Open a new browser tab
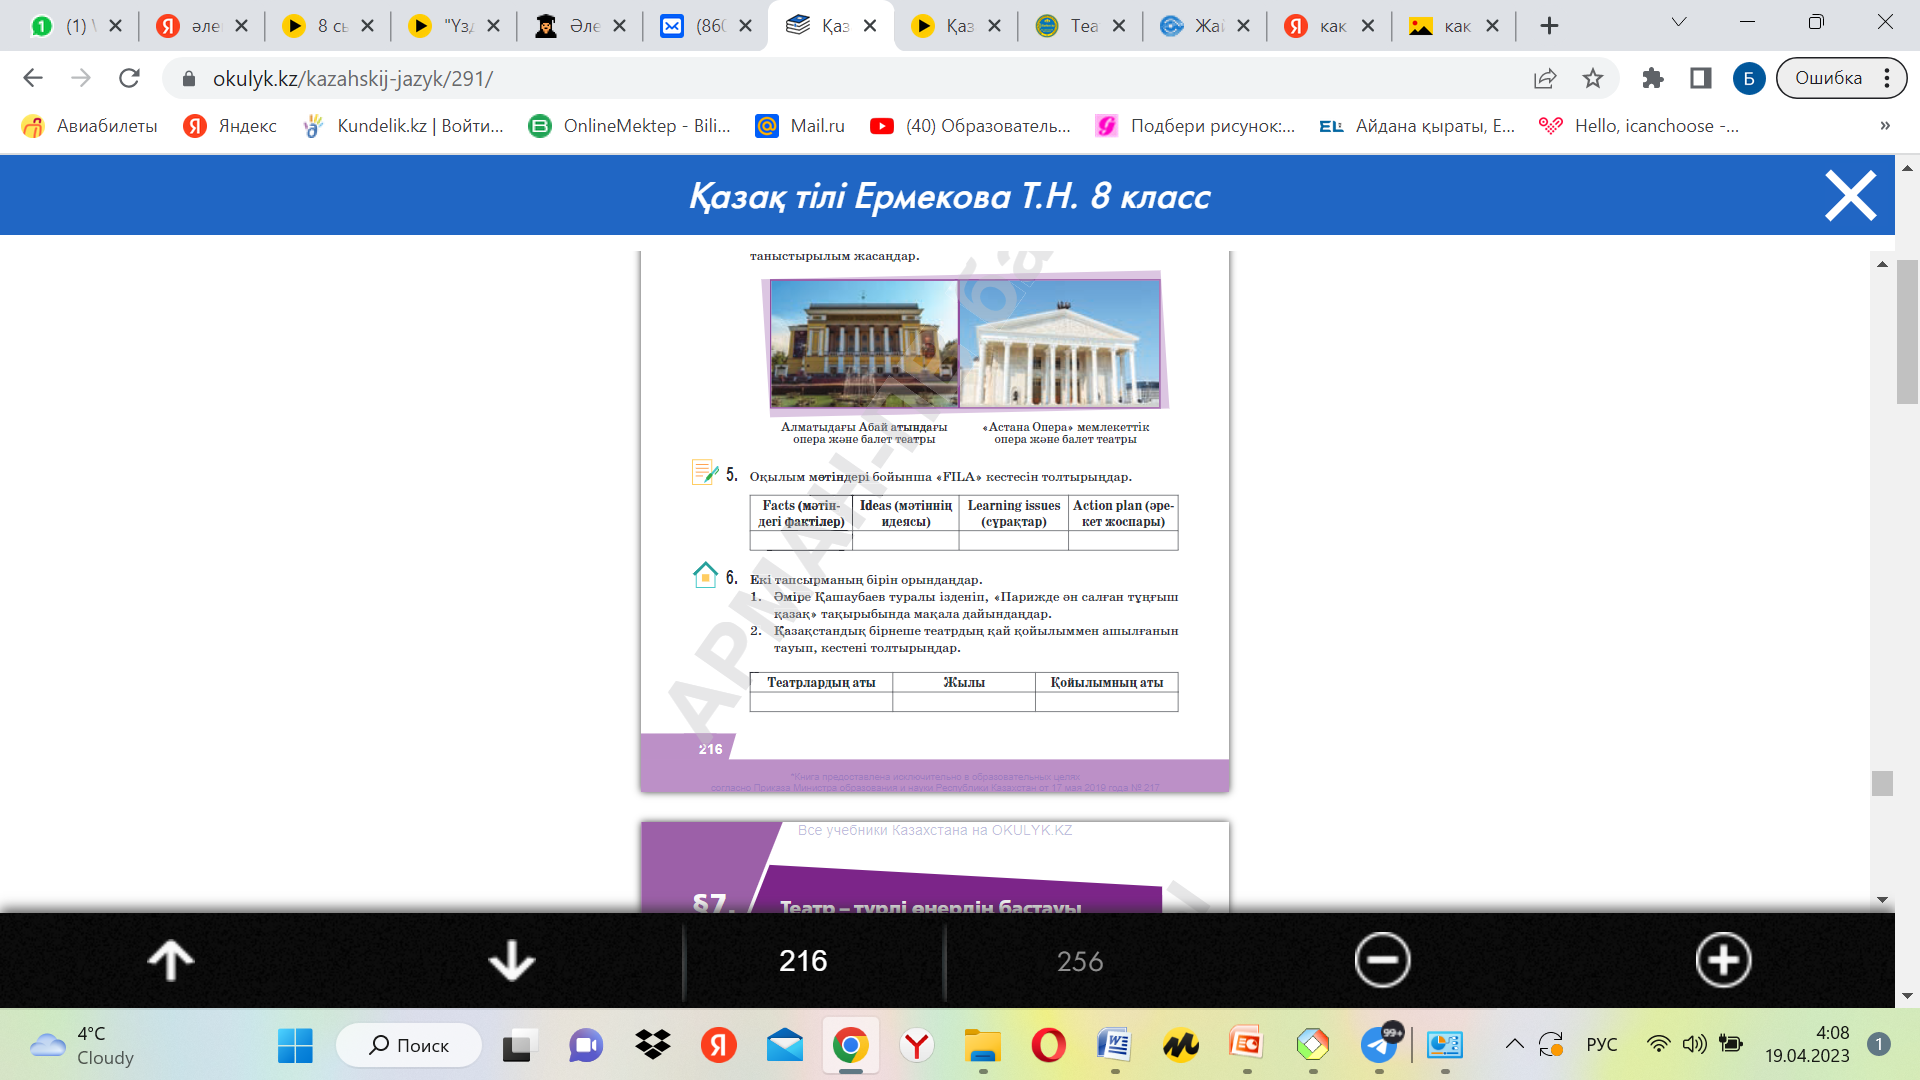Image resolution: width=1920 pixels, height=1080 pixels. 1549,26
